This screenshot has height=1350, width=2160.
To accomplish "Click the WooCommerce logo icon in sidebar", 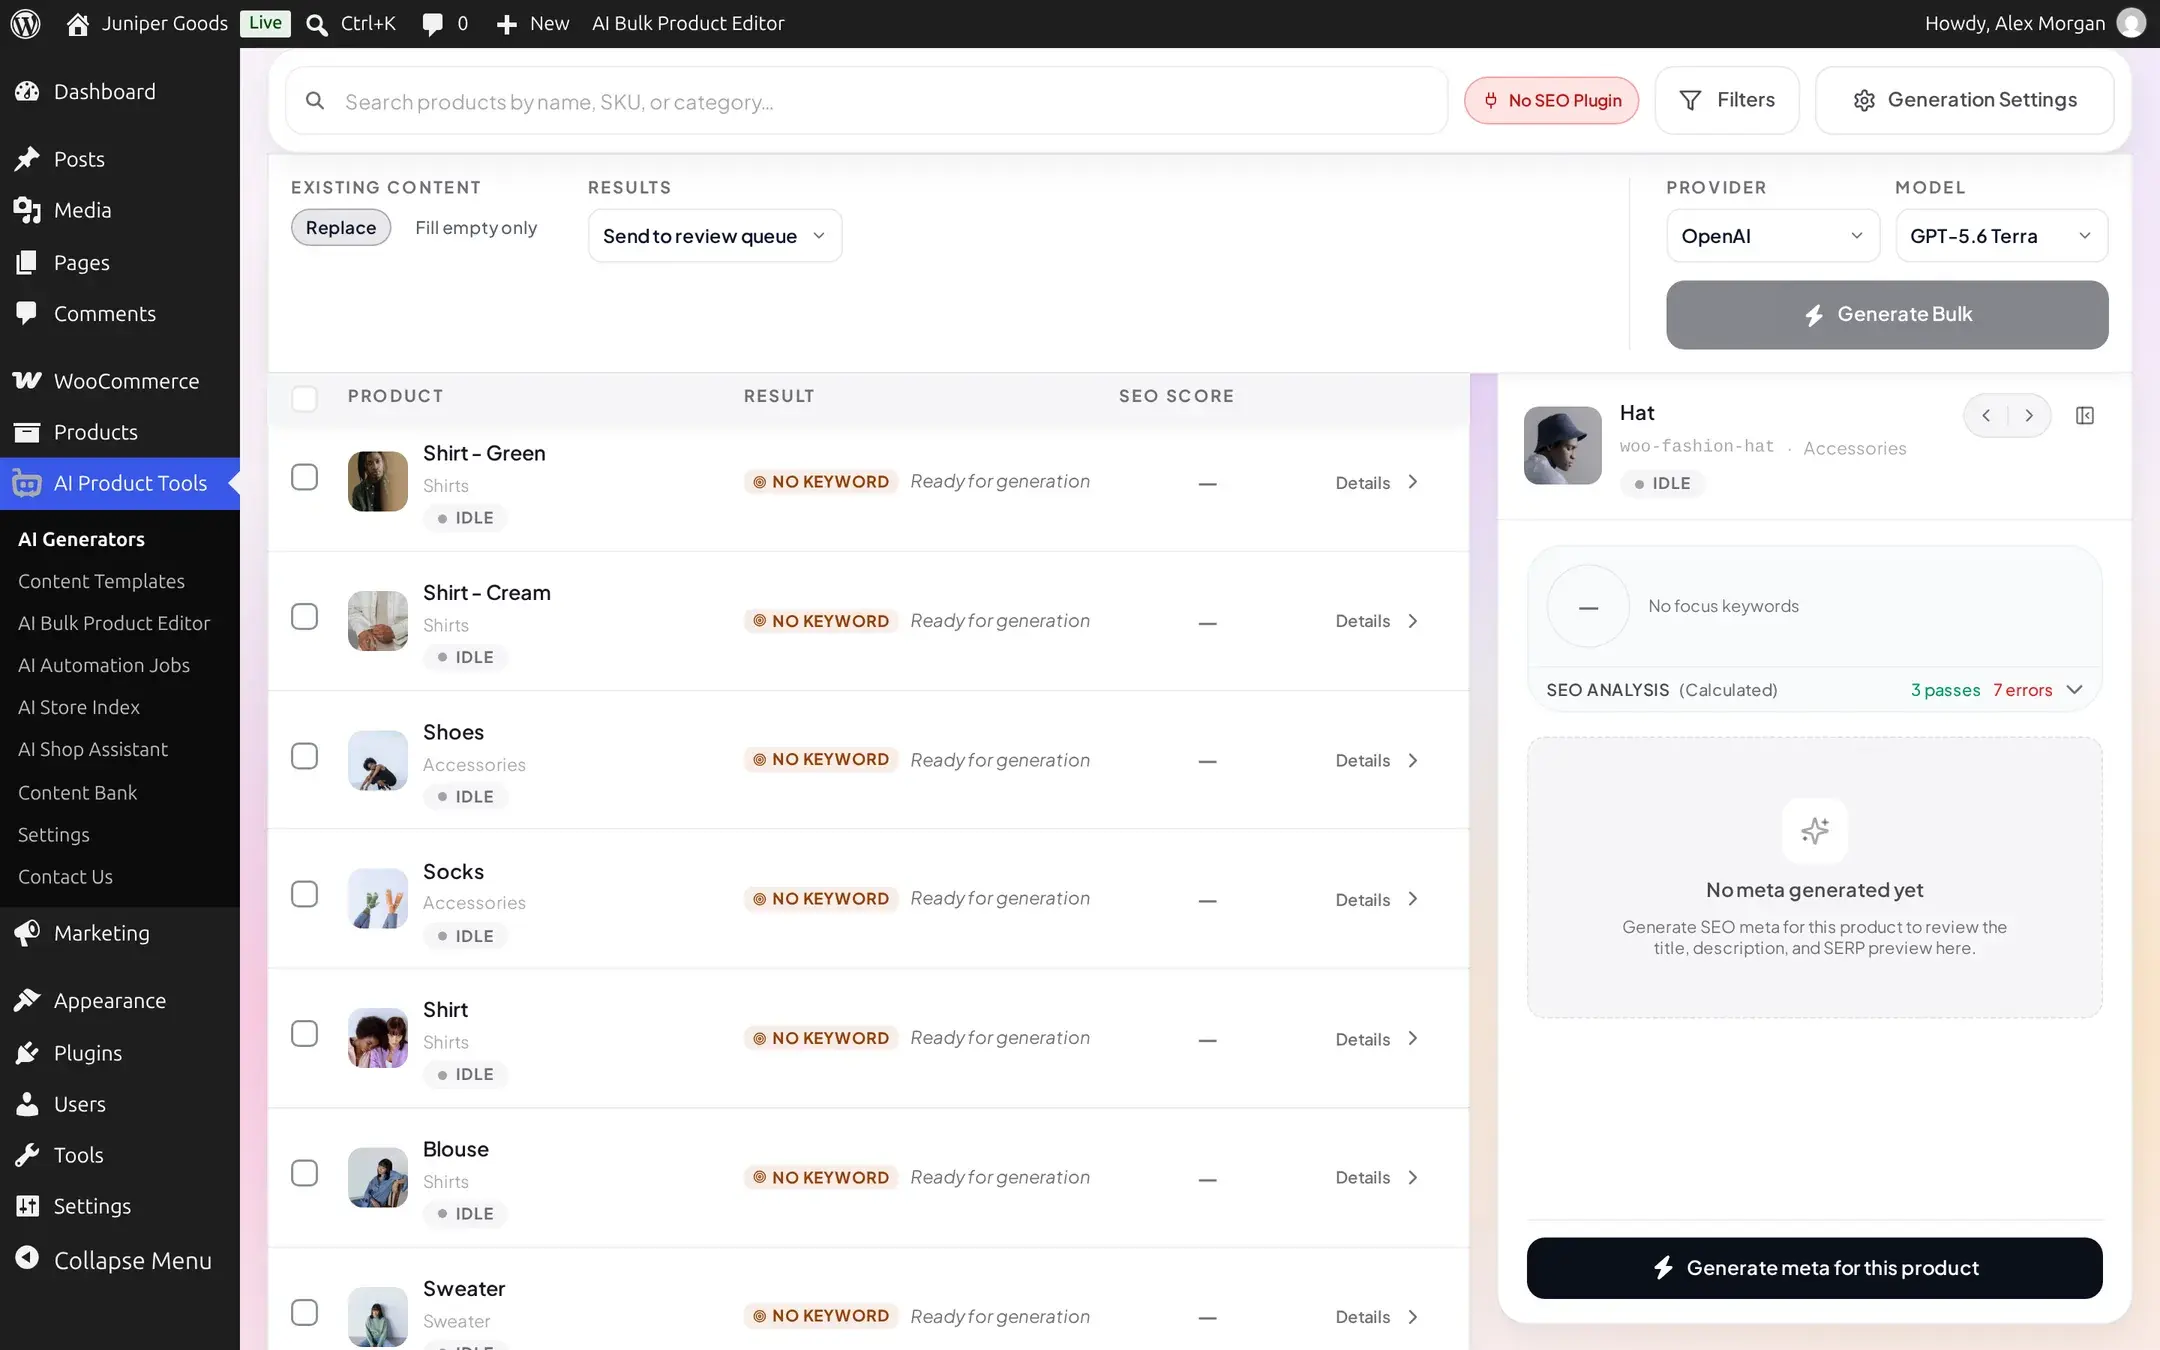I will coord(27,381).
